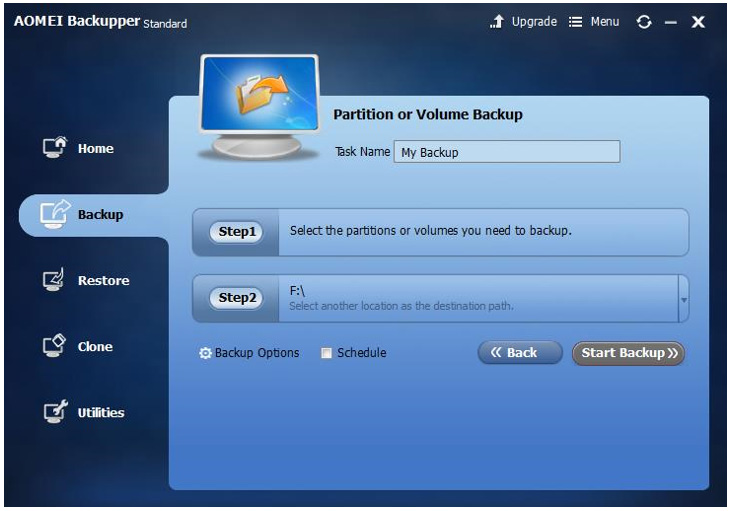Minimize the AOMEI Backupper window
The width and height of the screenshot is (731, 511).
pyautogui.click(x=671, y=22)
